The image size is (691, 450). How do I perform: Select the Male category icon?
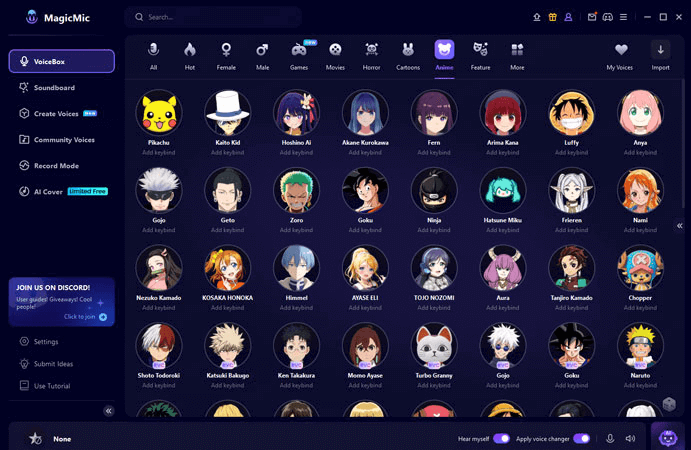(263, 50)
